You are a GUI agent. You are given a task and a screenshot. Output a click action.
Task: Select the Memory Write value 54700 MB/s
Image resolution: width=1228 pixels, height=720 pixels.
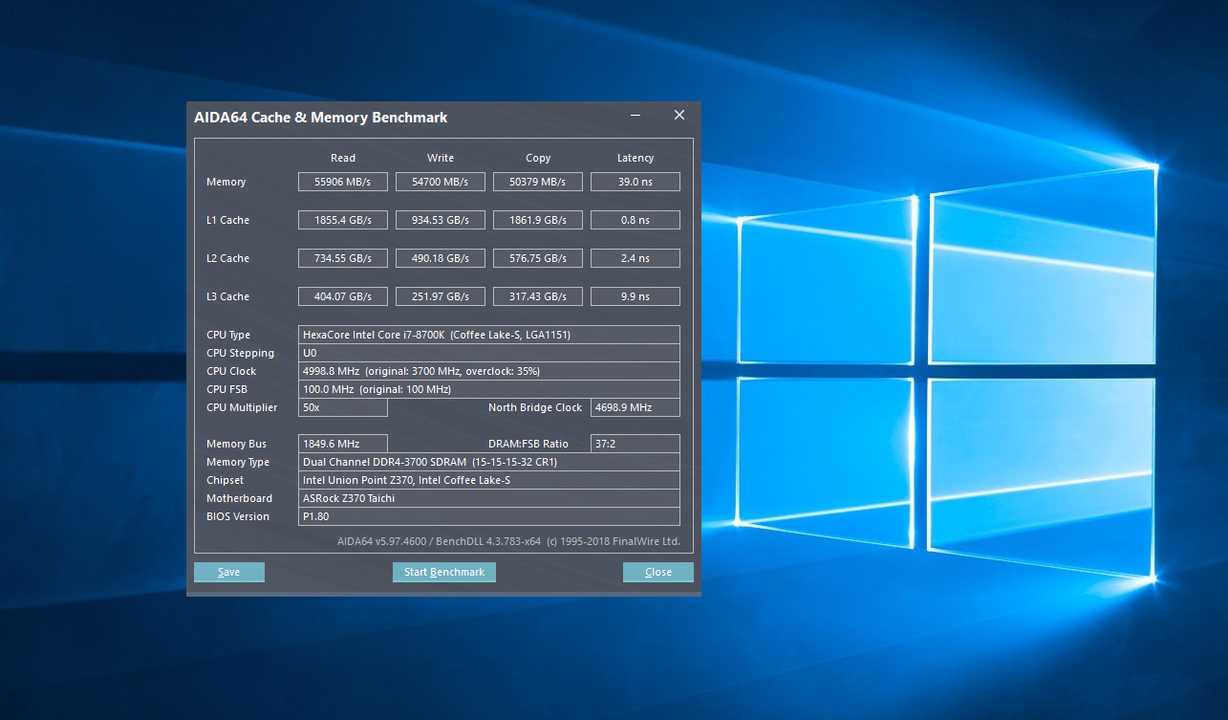pos(440,182)
